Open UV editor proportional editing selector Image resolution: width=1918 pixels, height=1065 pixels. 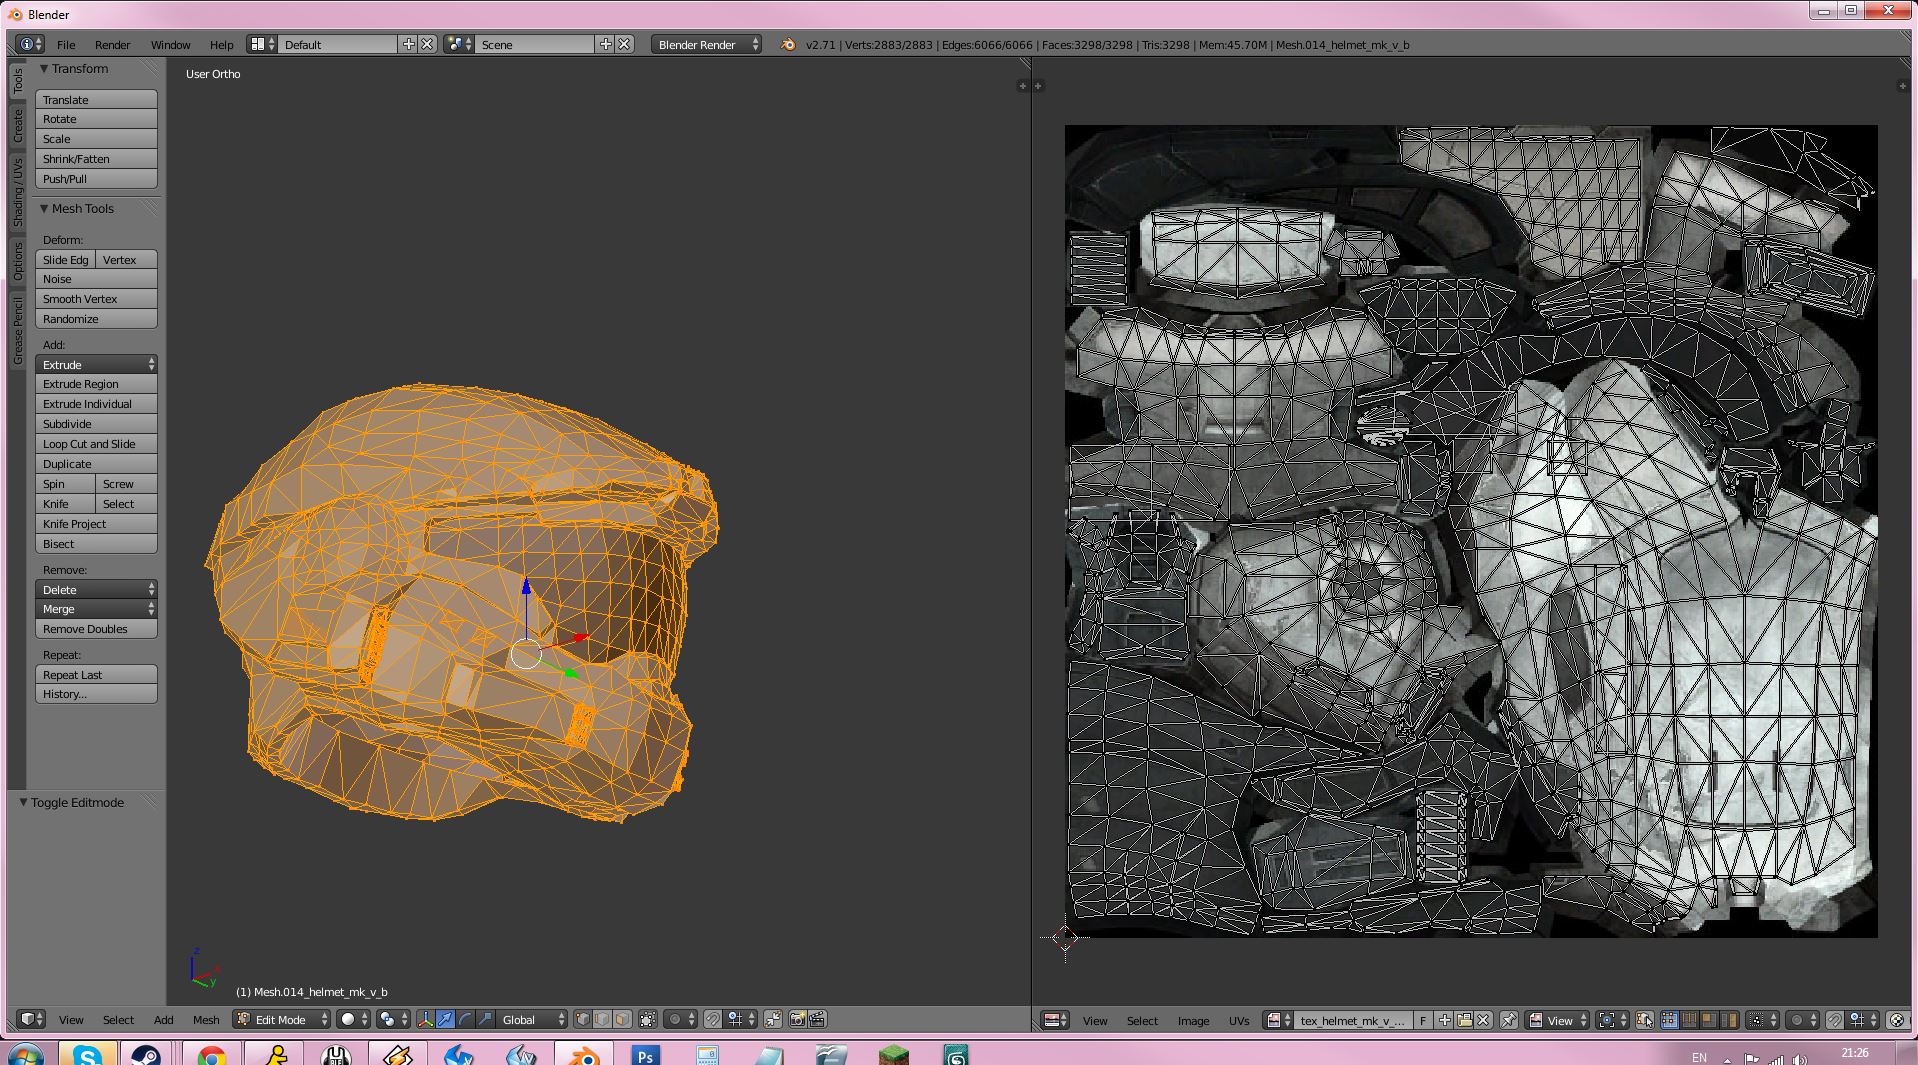tap(1802, 1020)
